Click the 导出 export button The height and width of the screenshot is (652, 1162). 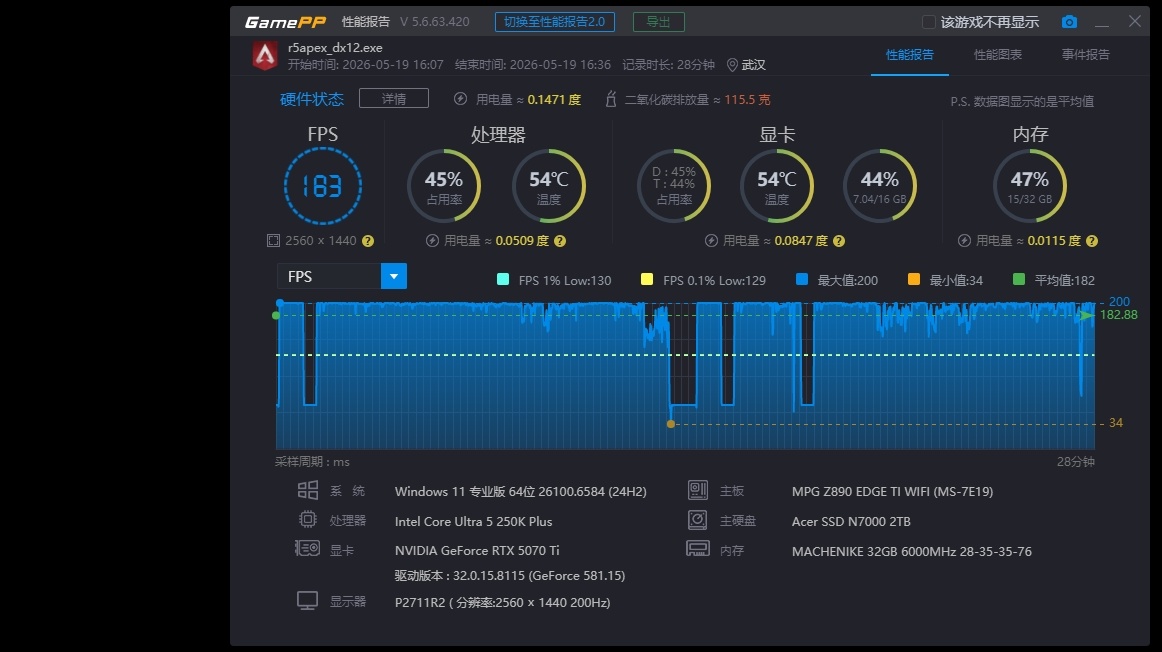tap(659, 22)
